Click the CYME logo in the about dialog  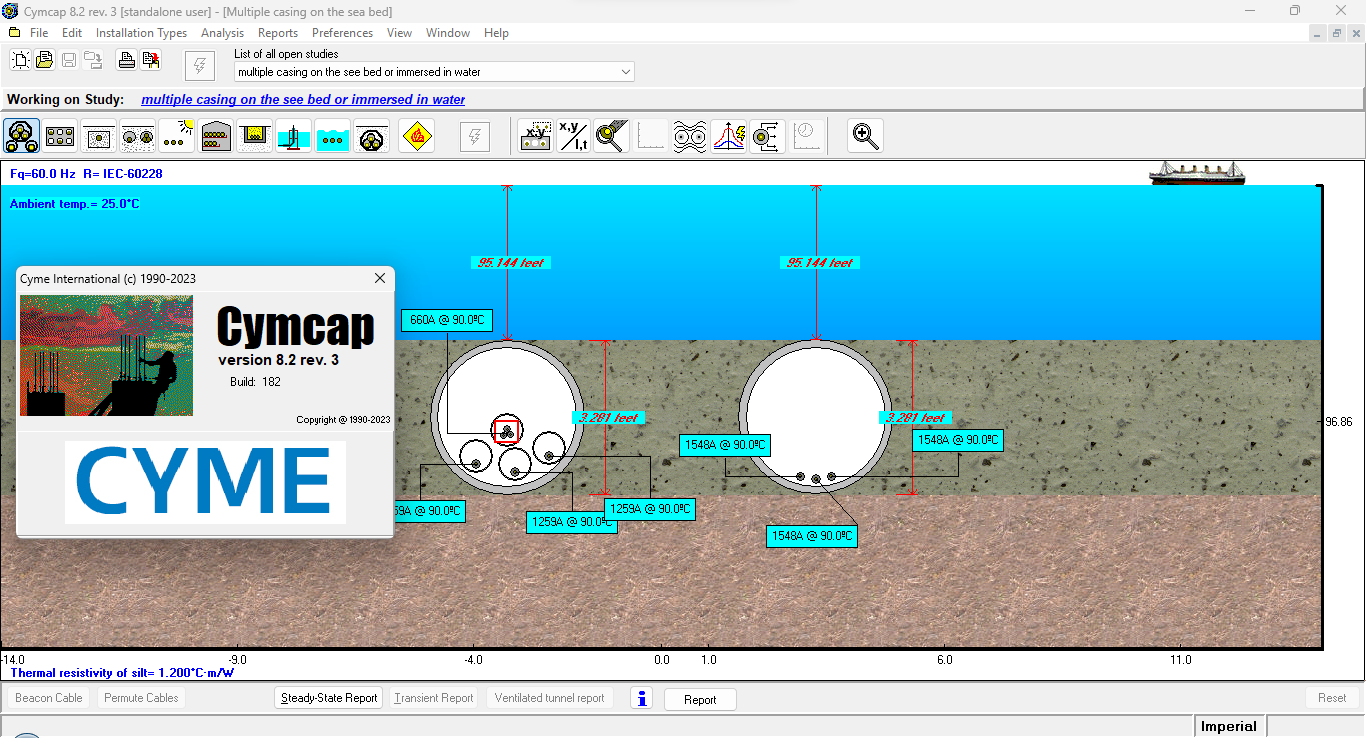(205, 482)
